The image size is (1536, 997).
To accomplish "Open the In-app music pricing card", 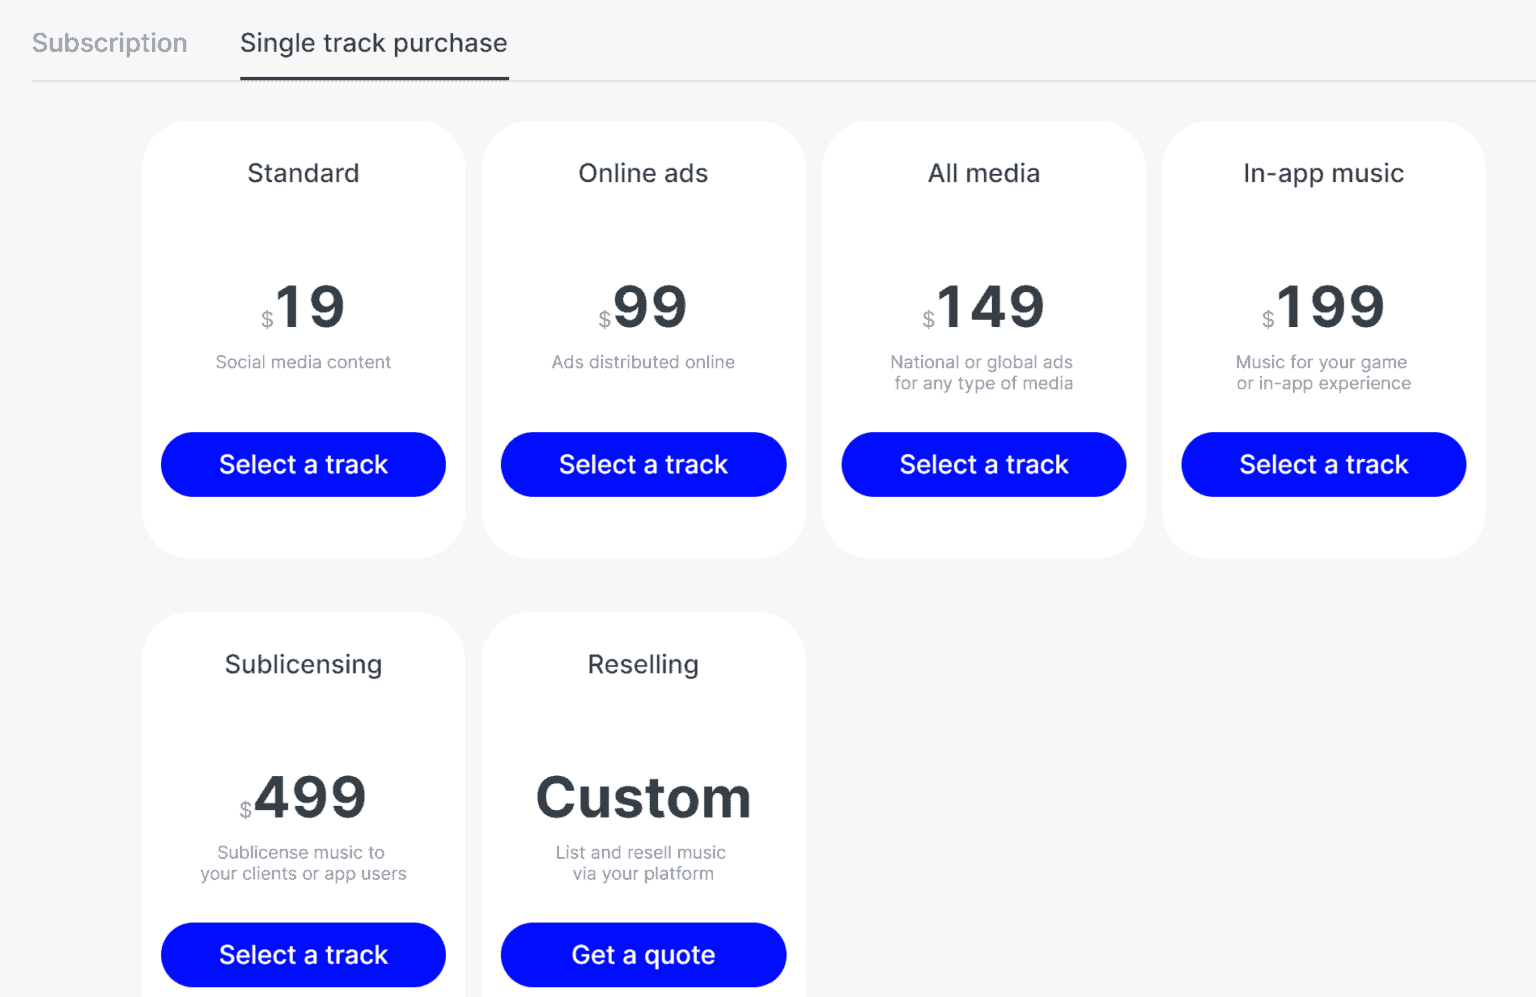I will (x=1323, y=250).
